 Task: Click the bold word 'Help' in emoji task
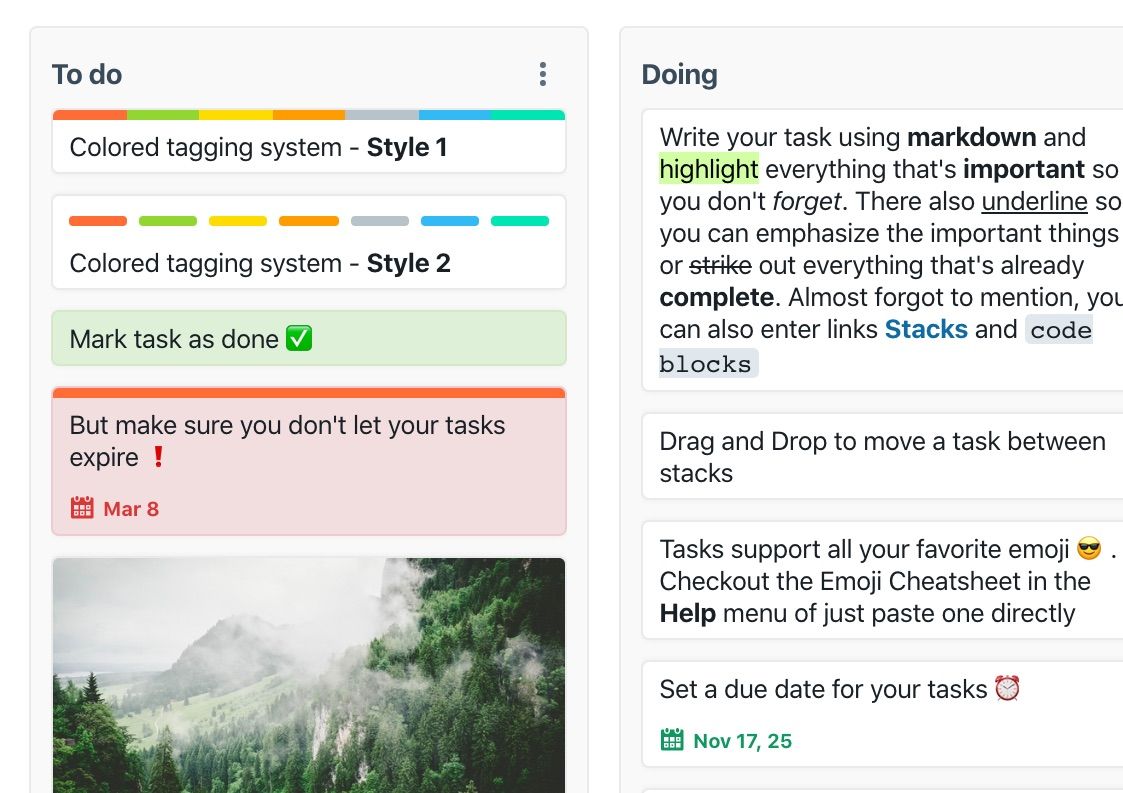(x=688, y=614)
